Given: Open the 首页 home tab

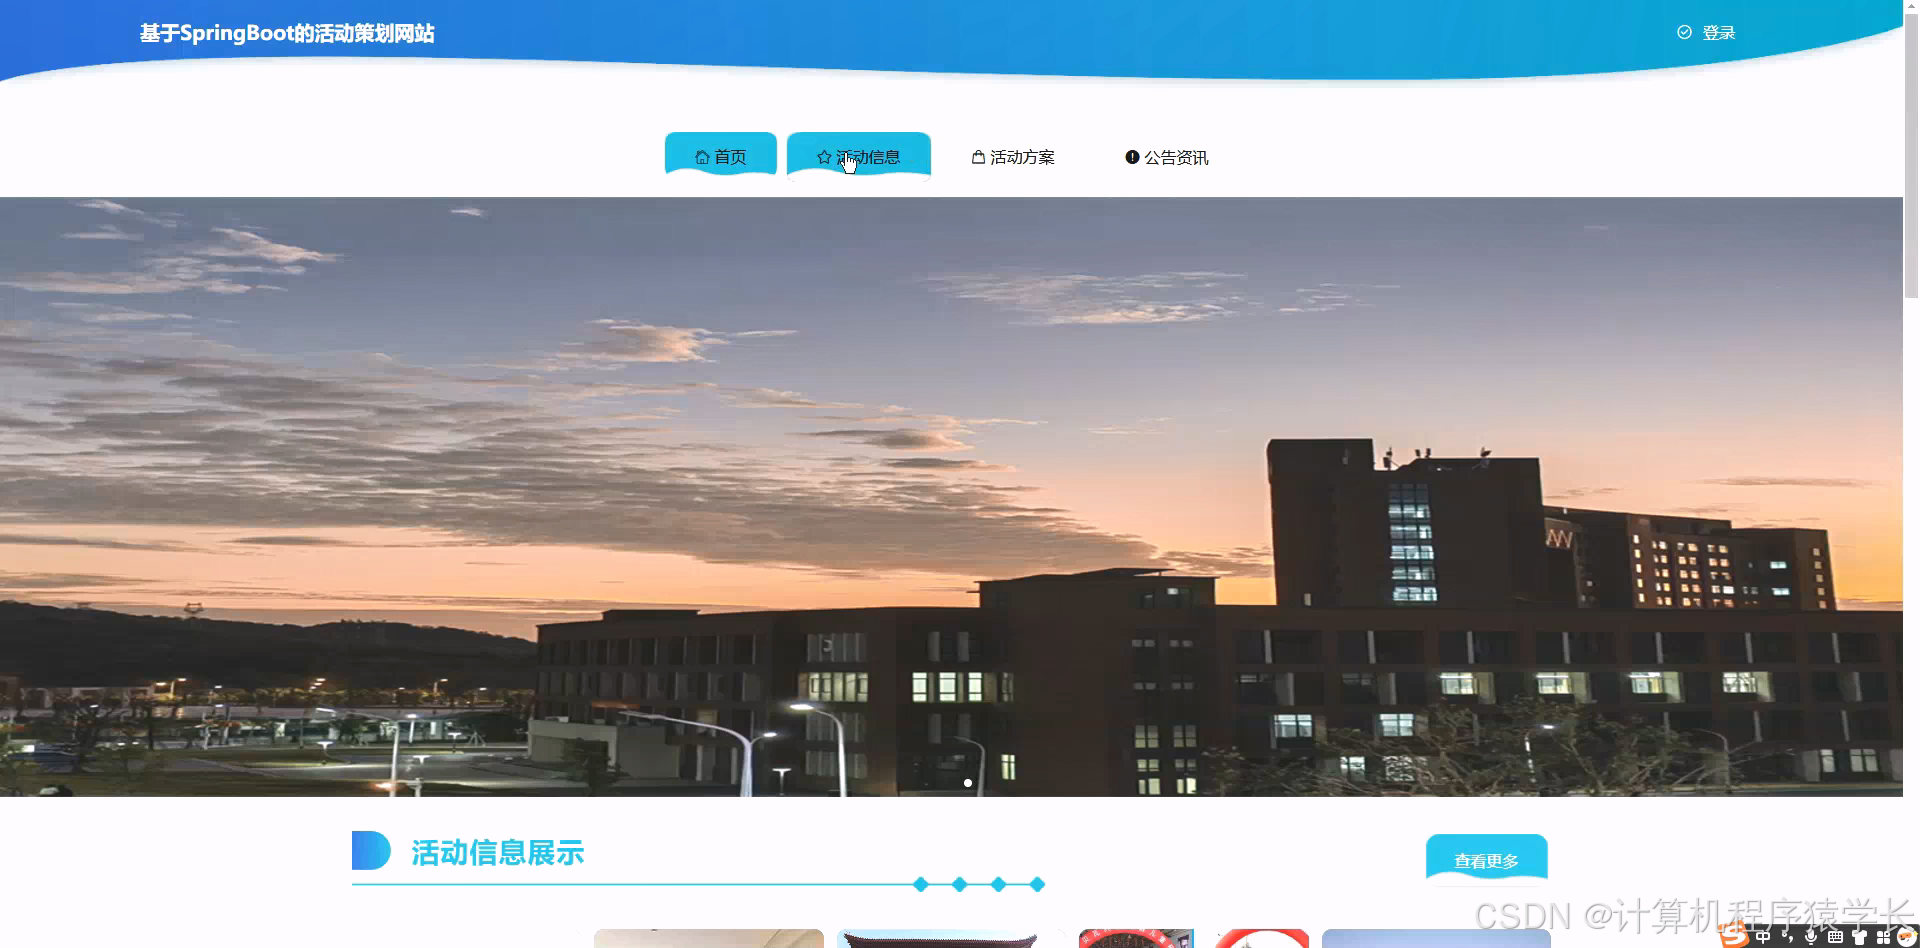Looking at the screenshot, I should coord(721,156).
